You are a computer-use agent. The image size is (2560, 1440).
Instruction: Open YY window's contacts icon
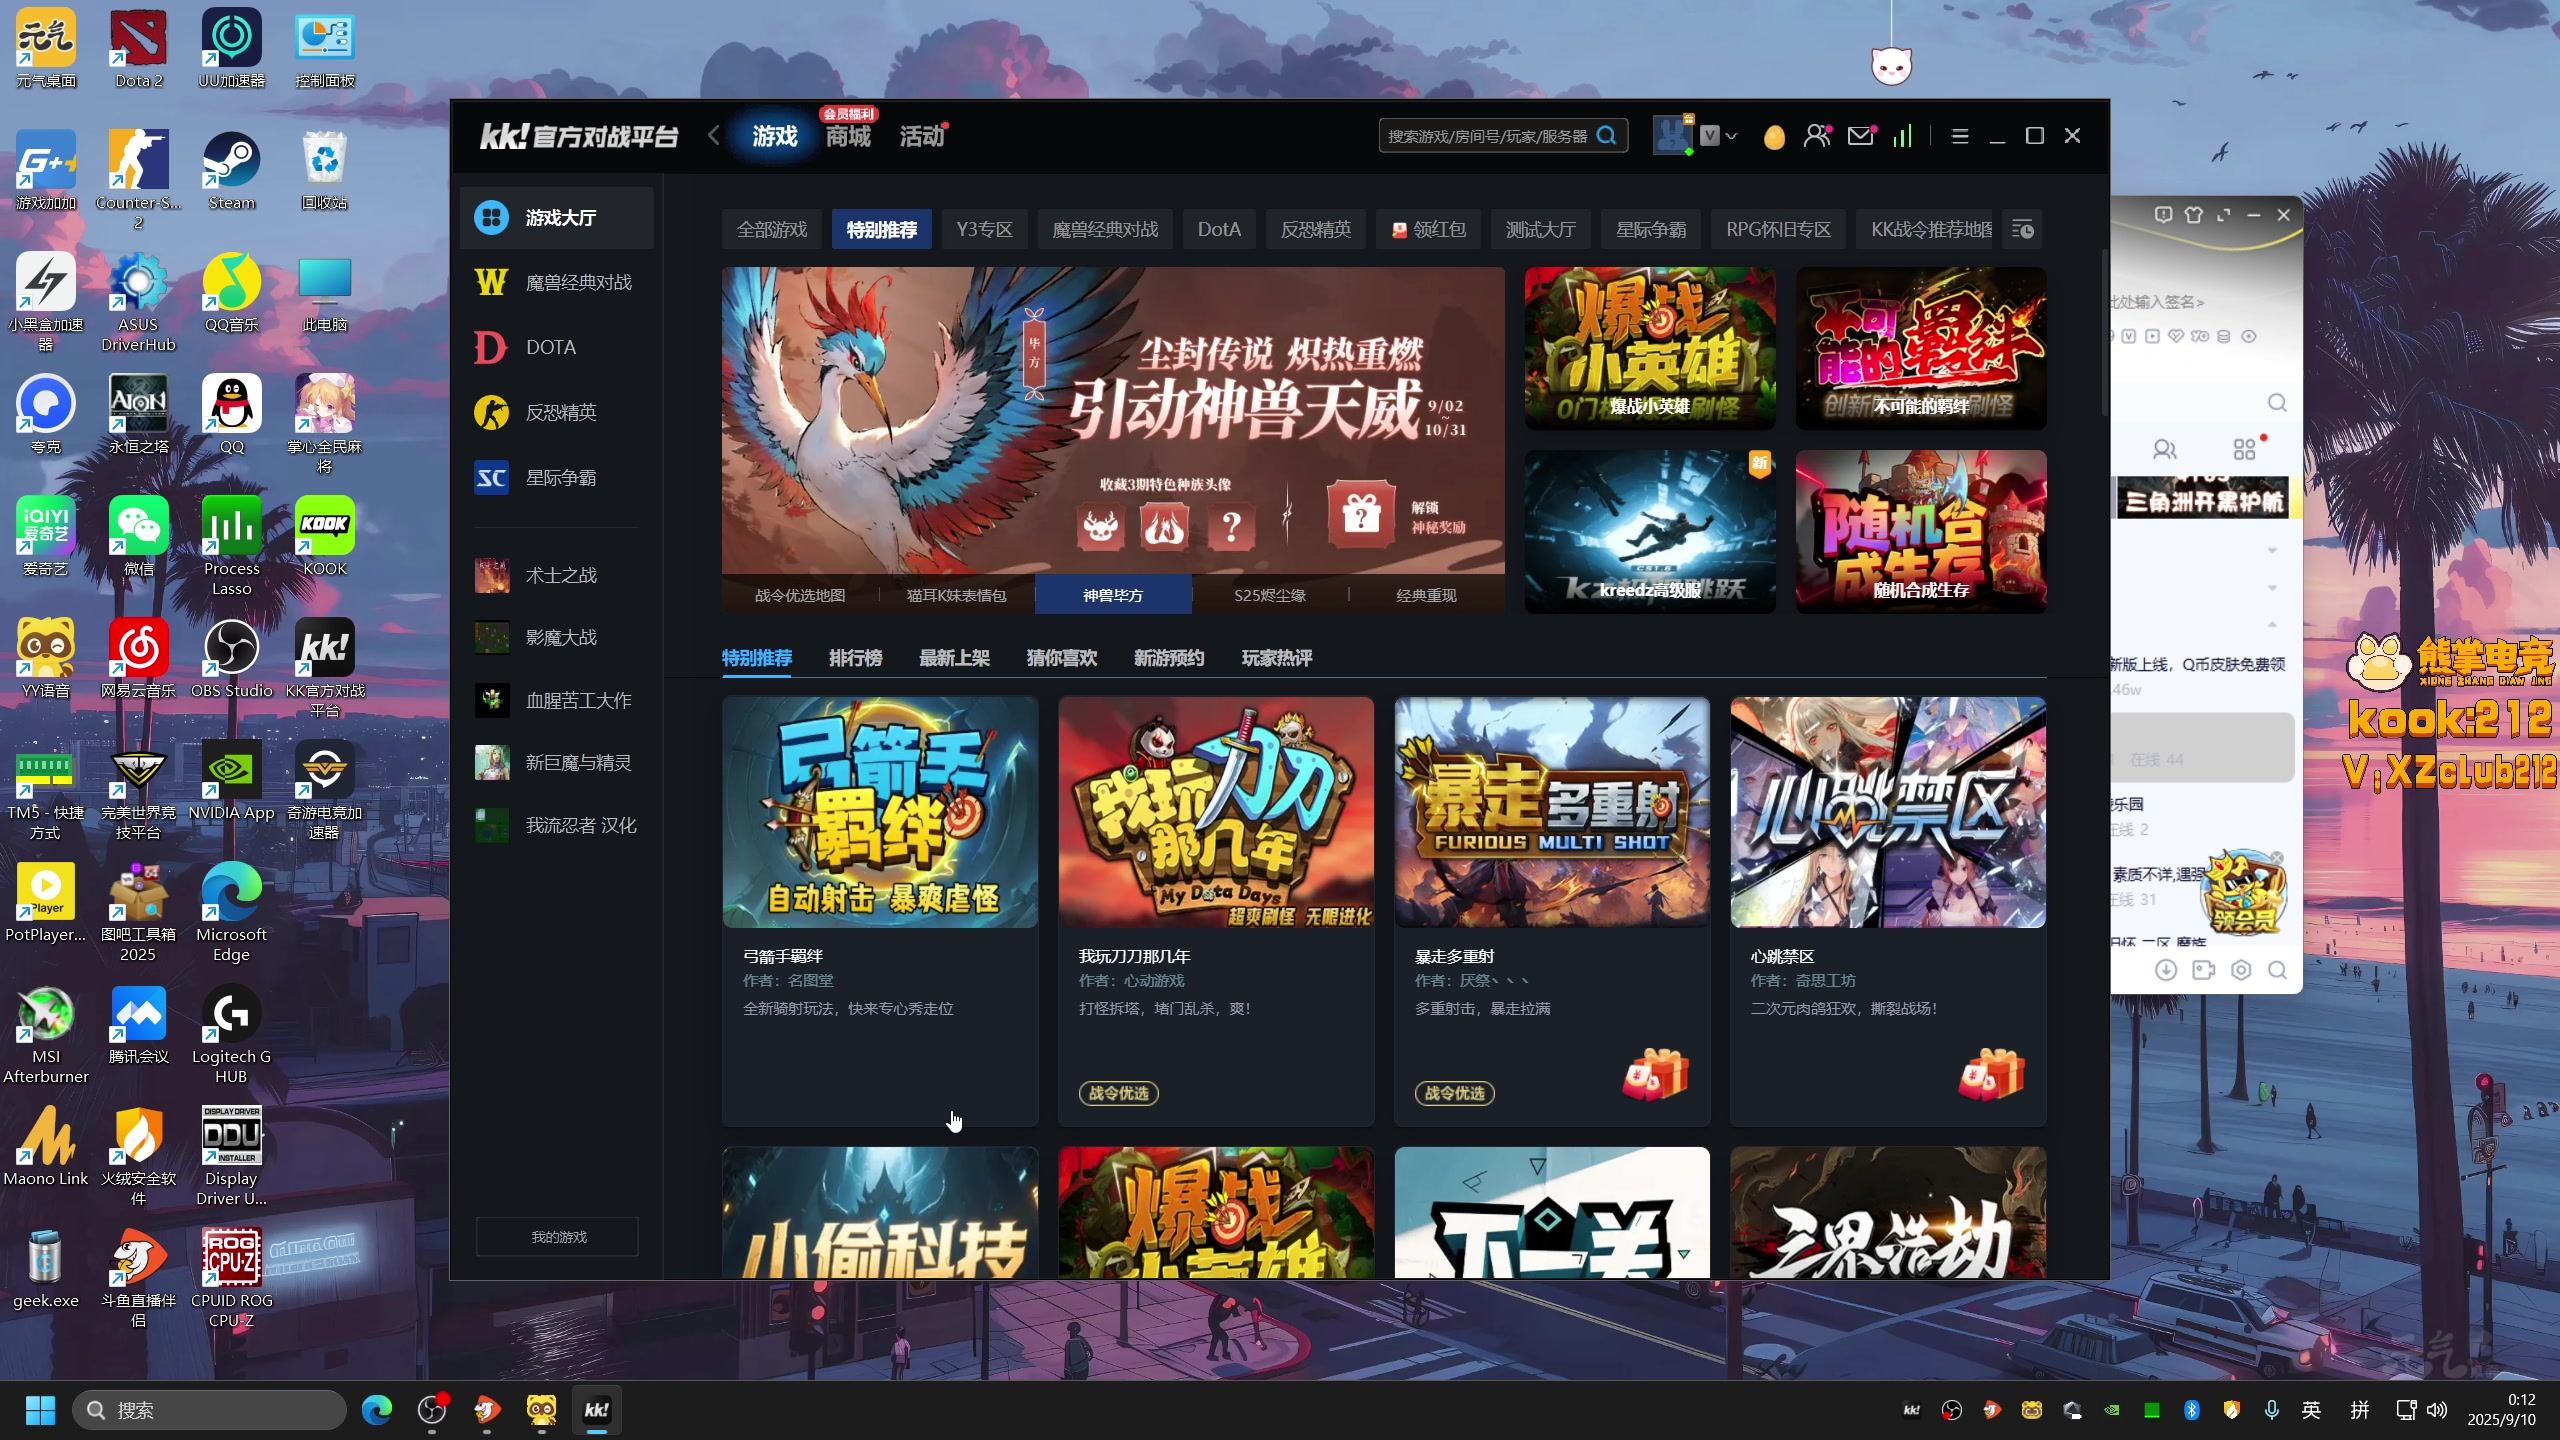point(2165,449)
